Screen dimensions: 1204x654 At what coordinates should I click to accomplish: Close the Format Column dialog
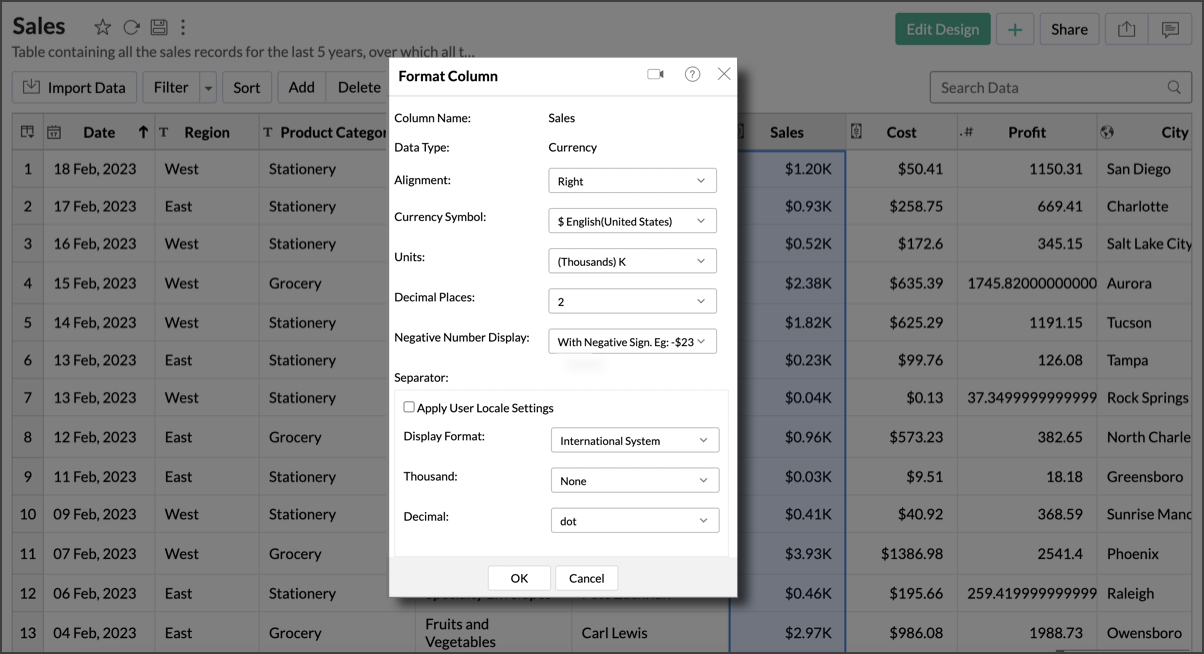point(724,74)
